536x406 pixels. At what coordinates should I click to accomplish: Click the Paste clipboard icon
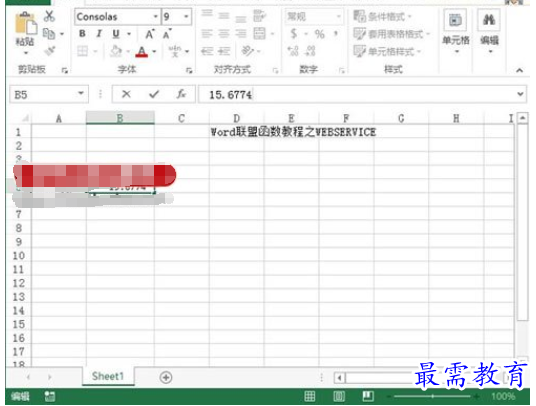25,23
